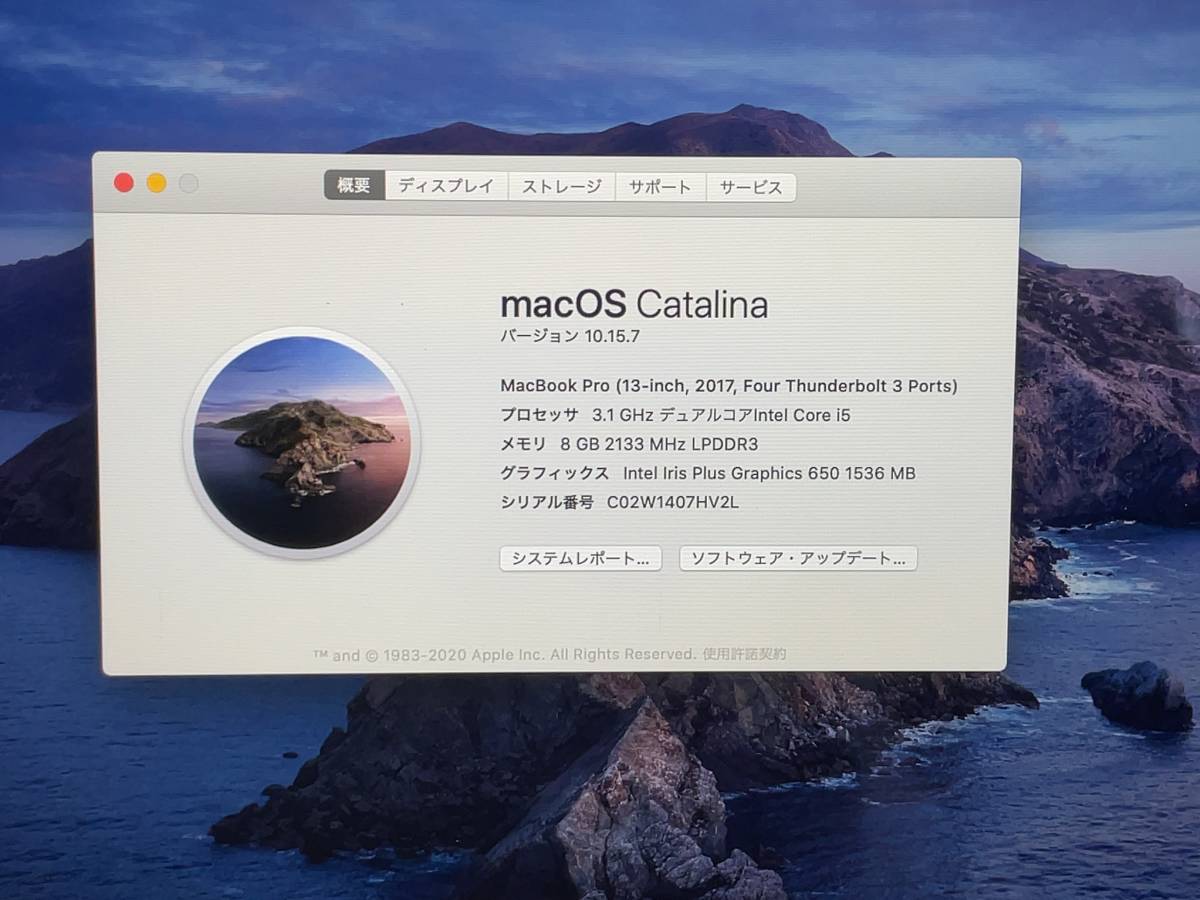Show the サービス tab
Viewport: 1200px width, 900px height.
(751, 187)
